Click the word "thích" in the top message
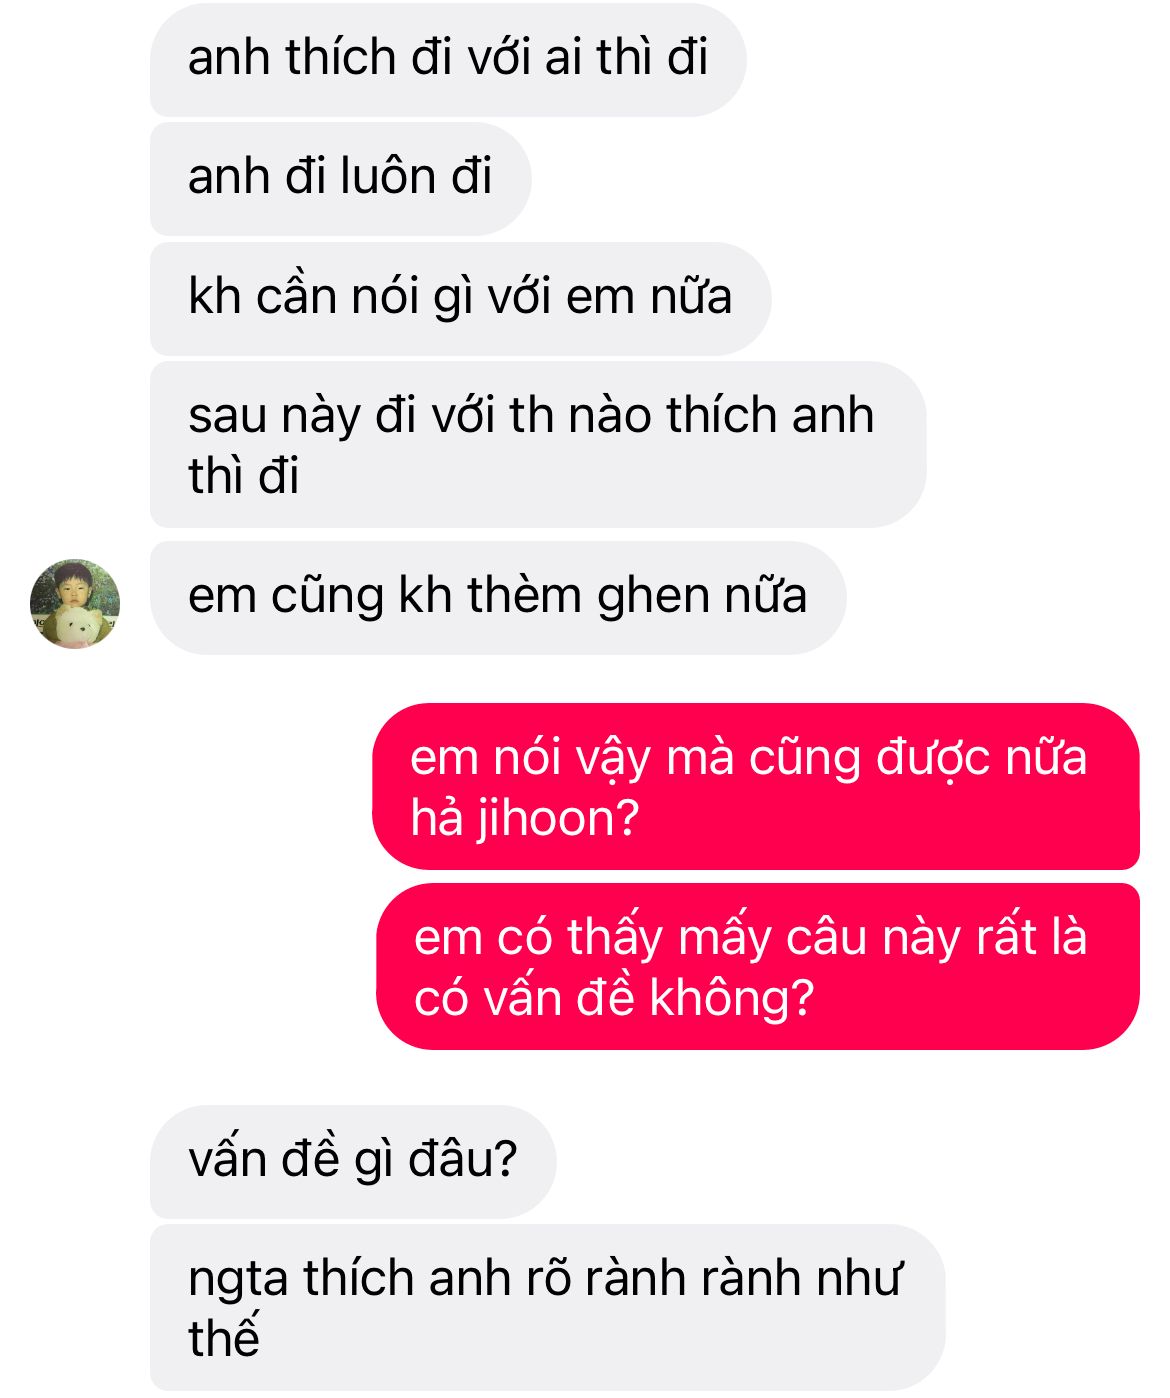The width and height of the screenshot is (1170, 1398). coord(341,58)
